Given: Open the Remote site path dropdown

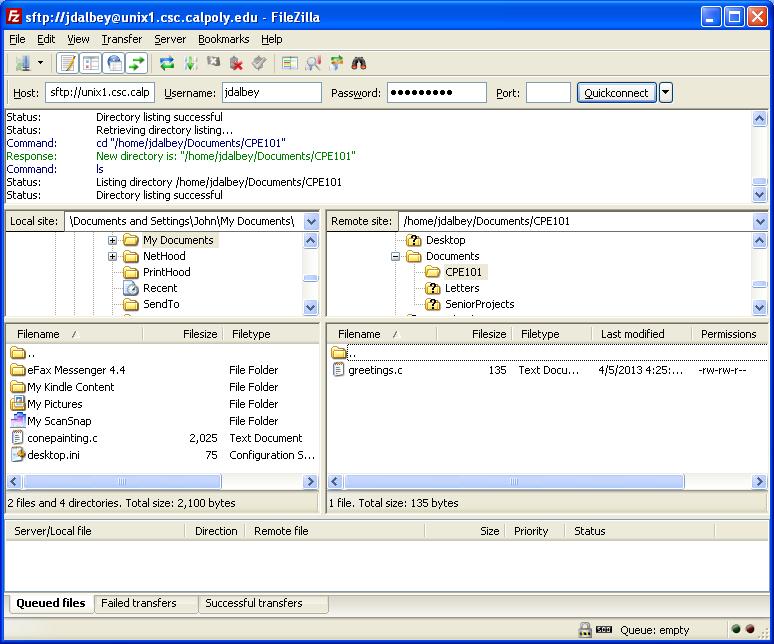Looking at the screenshot, I should click(760, 221).
